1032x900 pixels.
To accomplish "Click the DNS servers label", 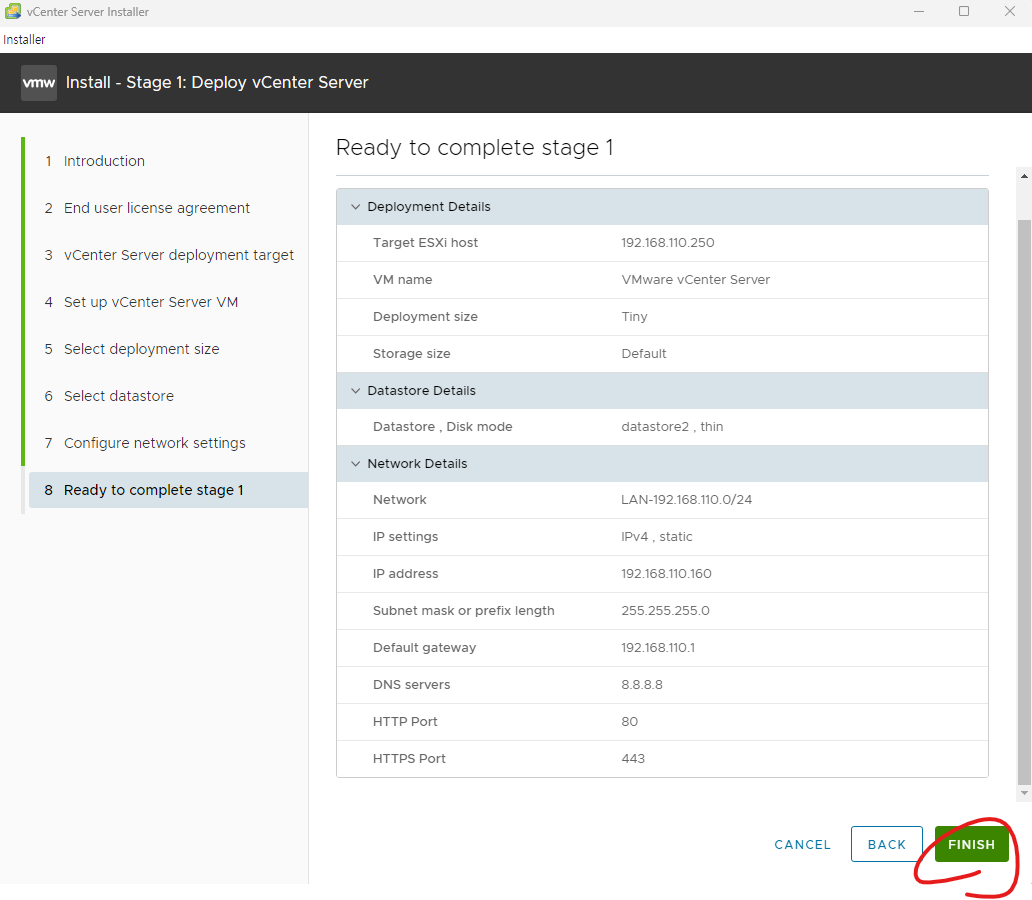I will (x=411, y=685).
